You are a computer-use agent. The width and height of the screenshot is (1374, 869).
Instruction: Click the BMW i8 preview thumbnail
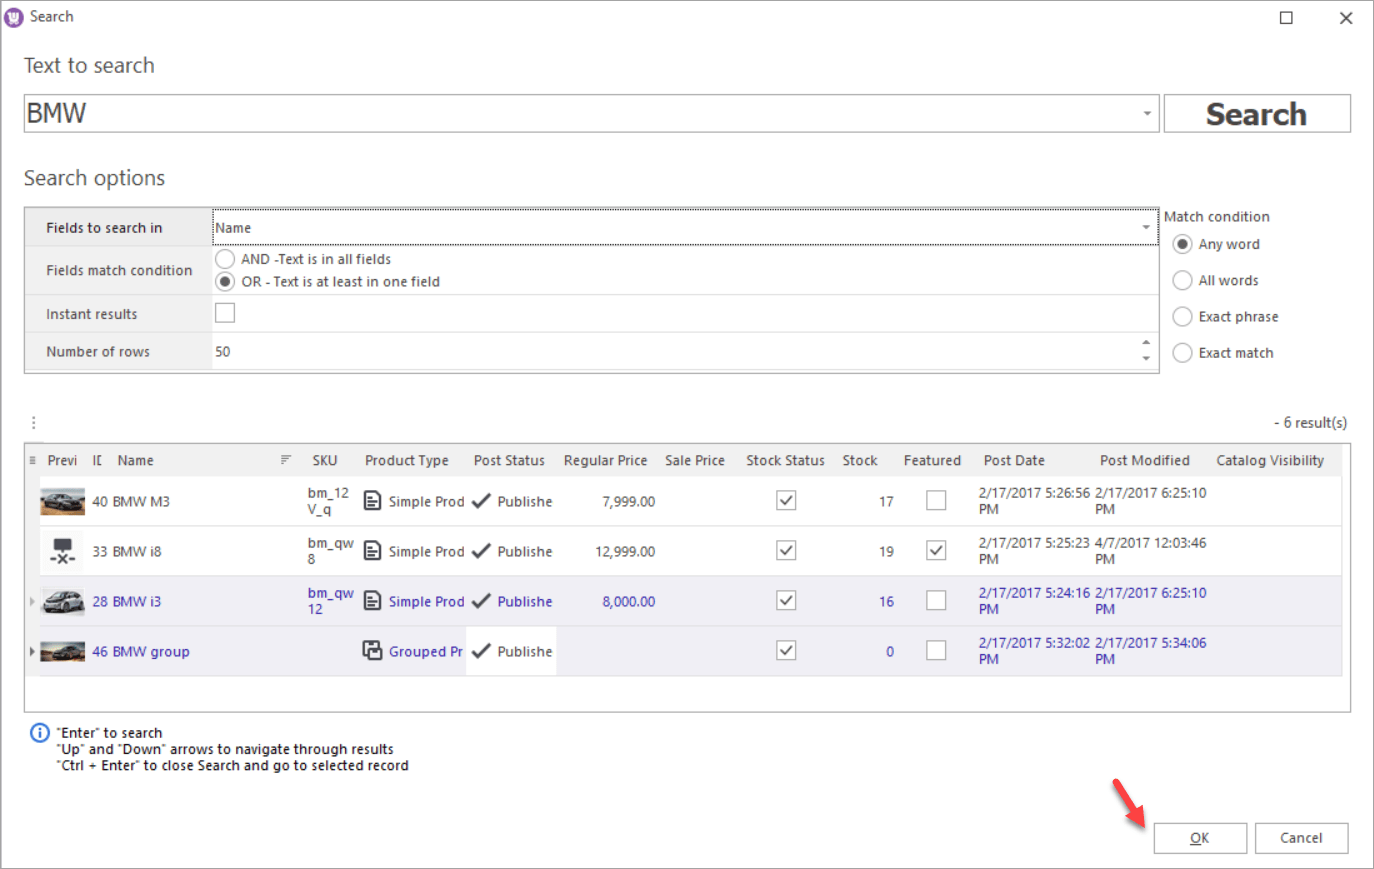point(62,551)
